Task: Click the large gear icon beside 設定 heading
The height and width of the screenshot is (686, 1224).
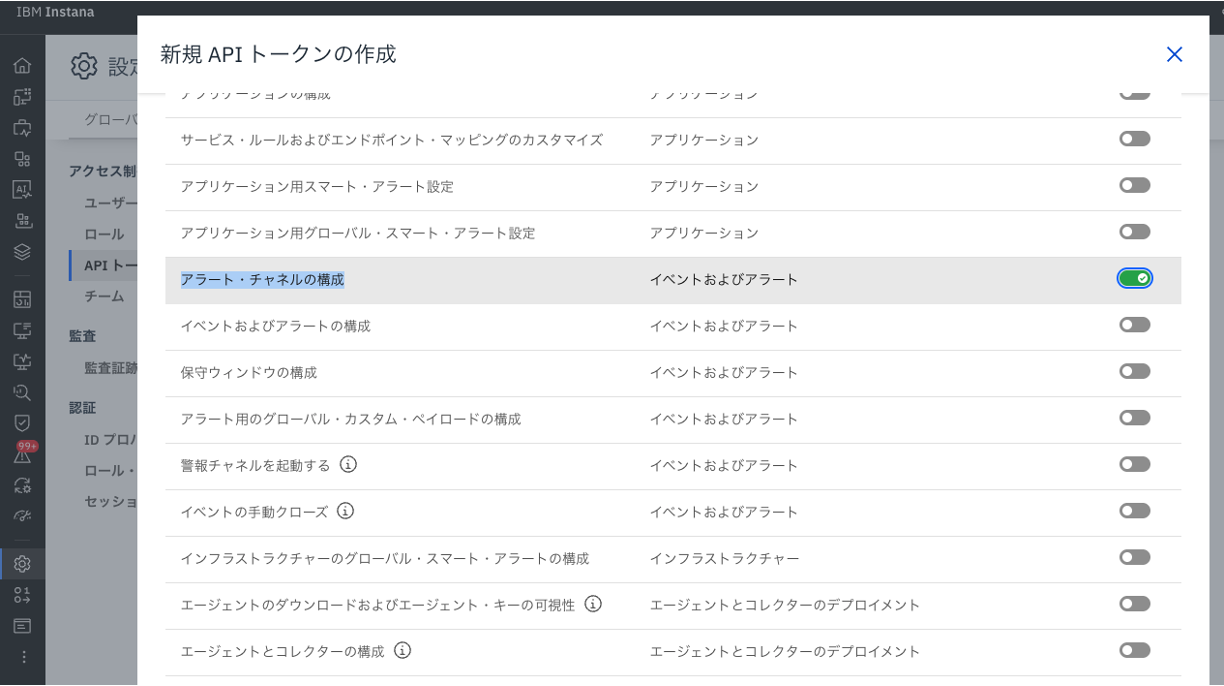Action: [84, 66]
